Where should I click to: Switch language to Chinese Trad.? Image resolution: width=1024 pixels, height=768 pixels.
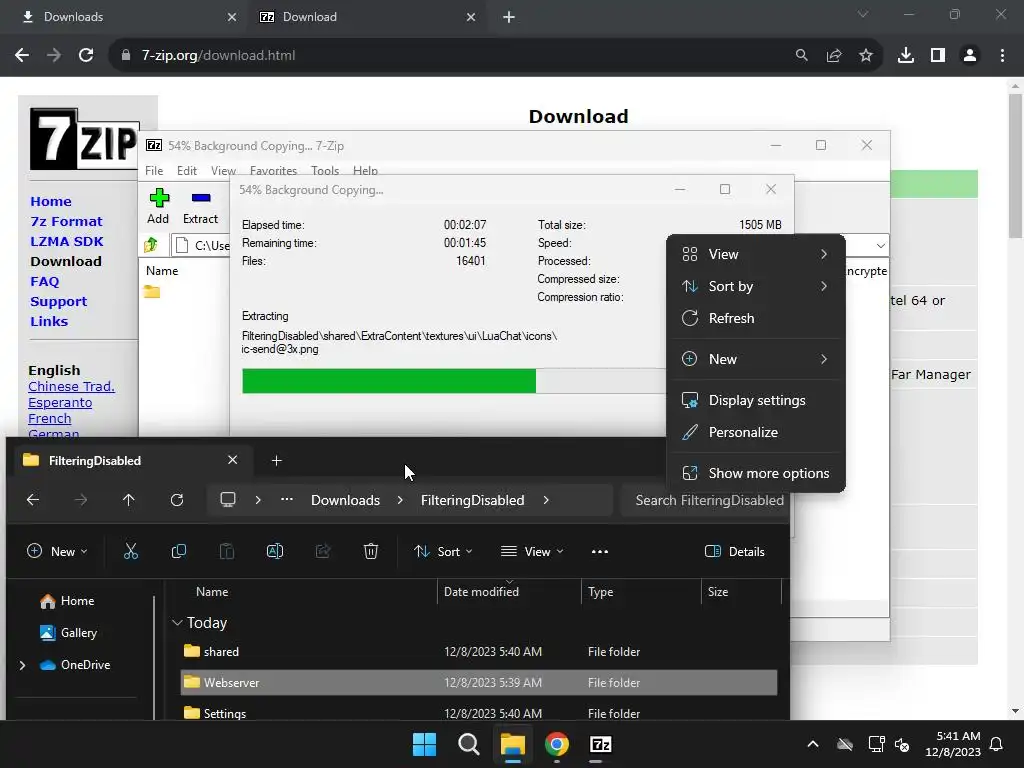tap(71, 387)
